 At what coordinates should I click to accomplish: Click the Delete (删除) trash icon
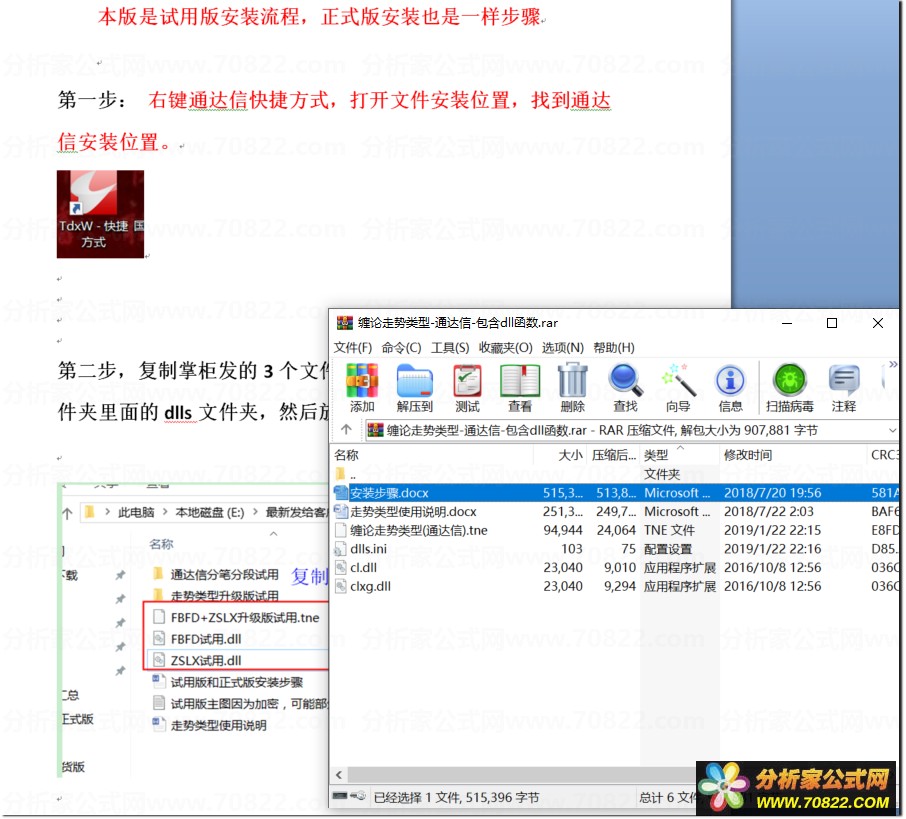coord(572,388)
